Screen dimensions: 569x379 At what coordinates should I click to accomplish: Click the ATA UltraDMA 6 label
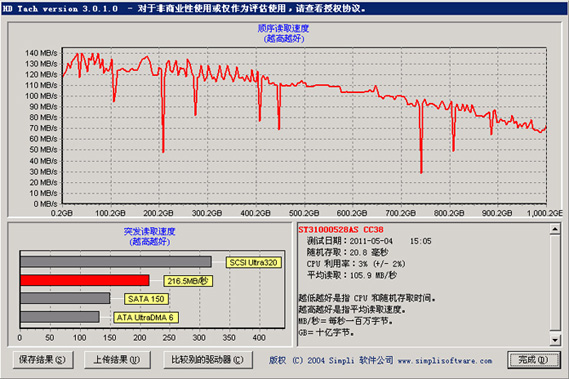coord(145,317)
